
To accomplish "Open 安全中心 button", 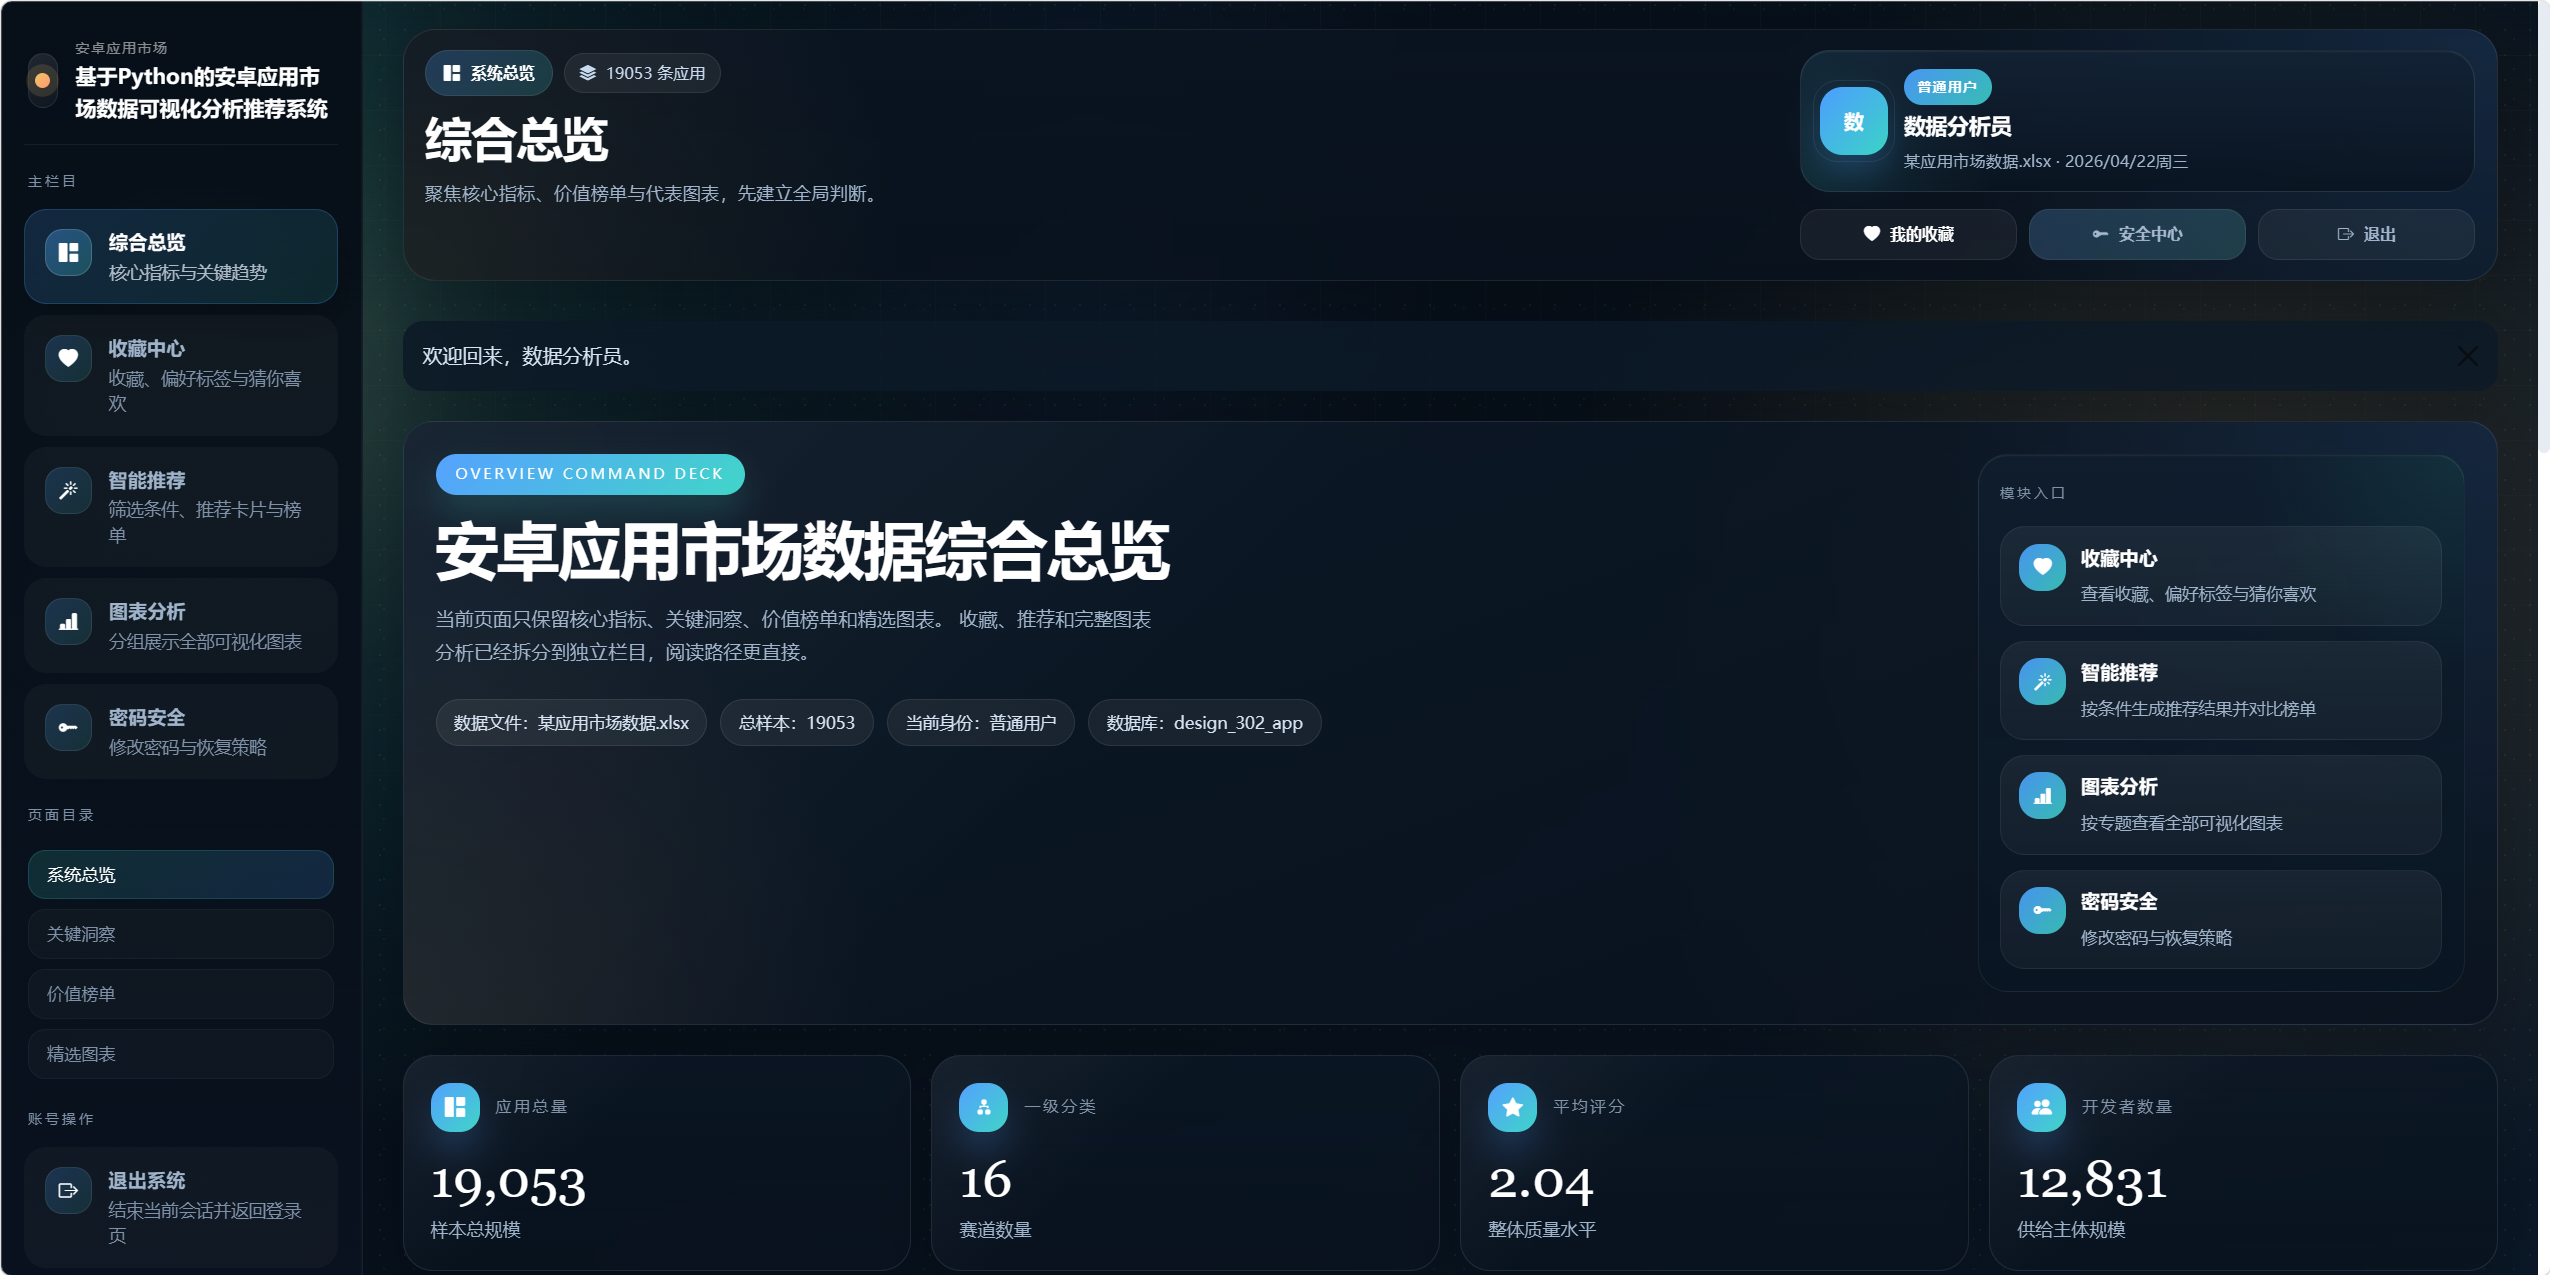I will pyautogui.click(x=2136, y=234).
